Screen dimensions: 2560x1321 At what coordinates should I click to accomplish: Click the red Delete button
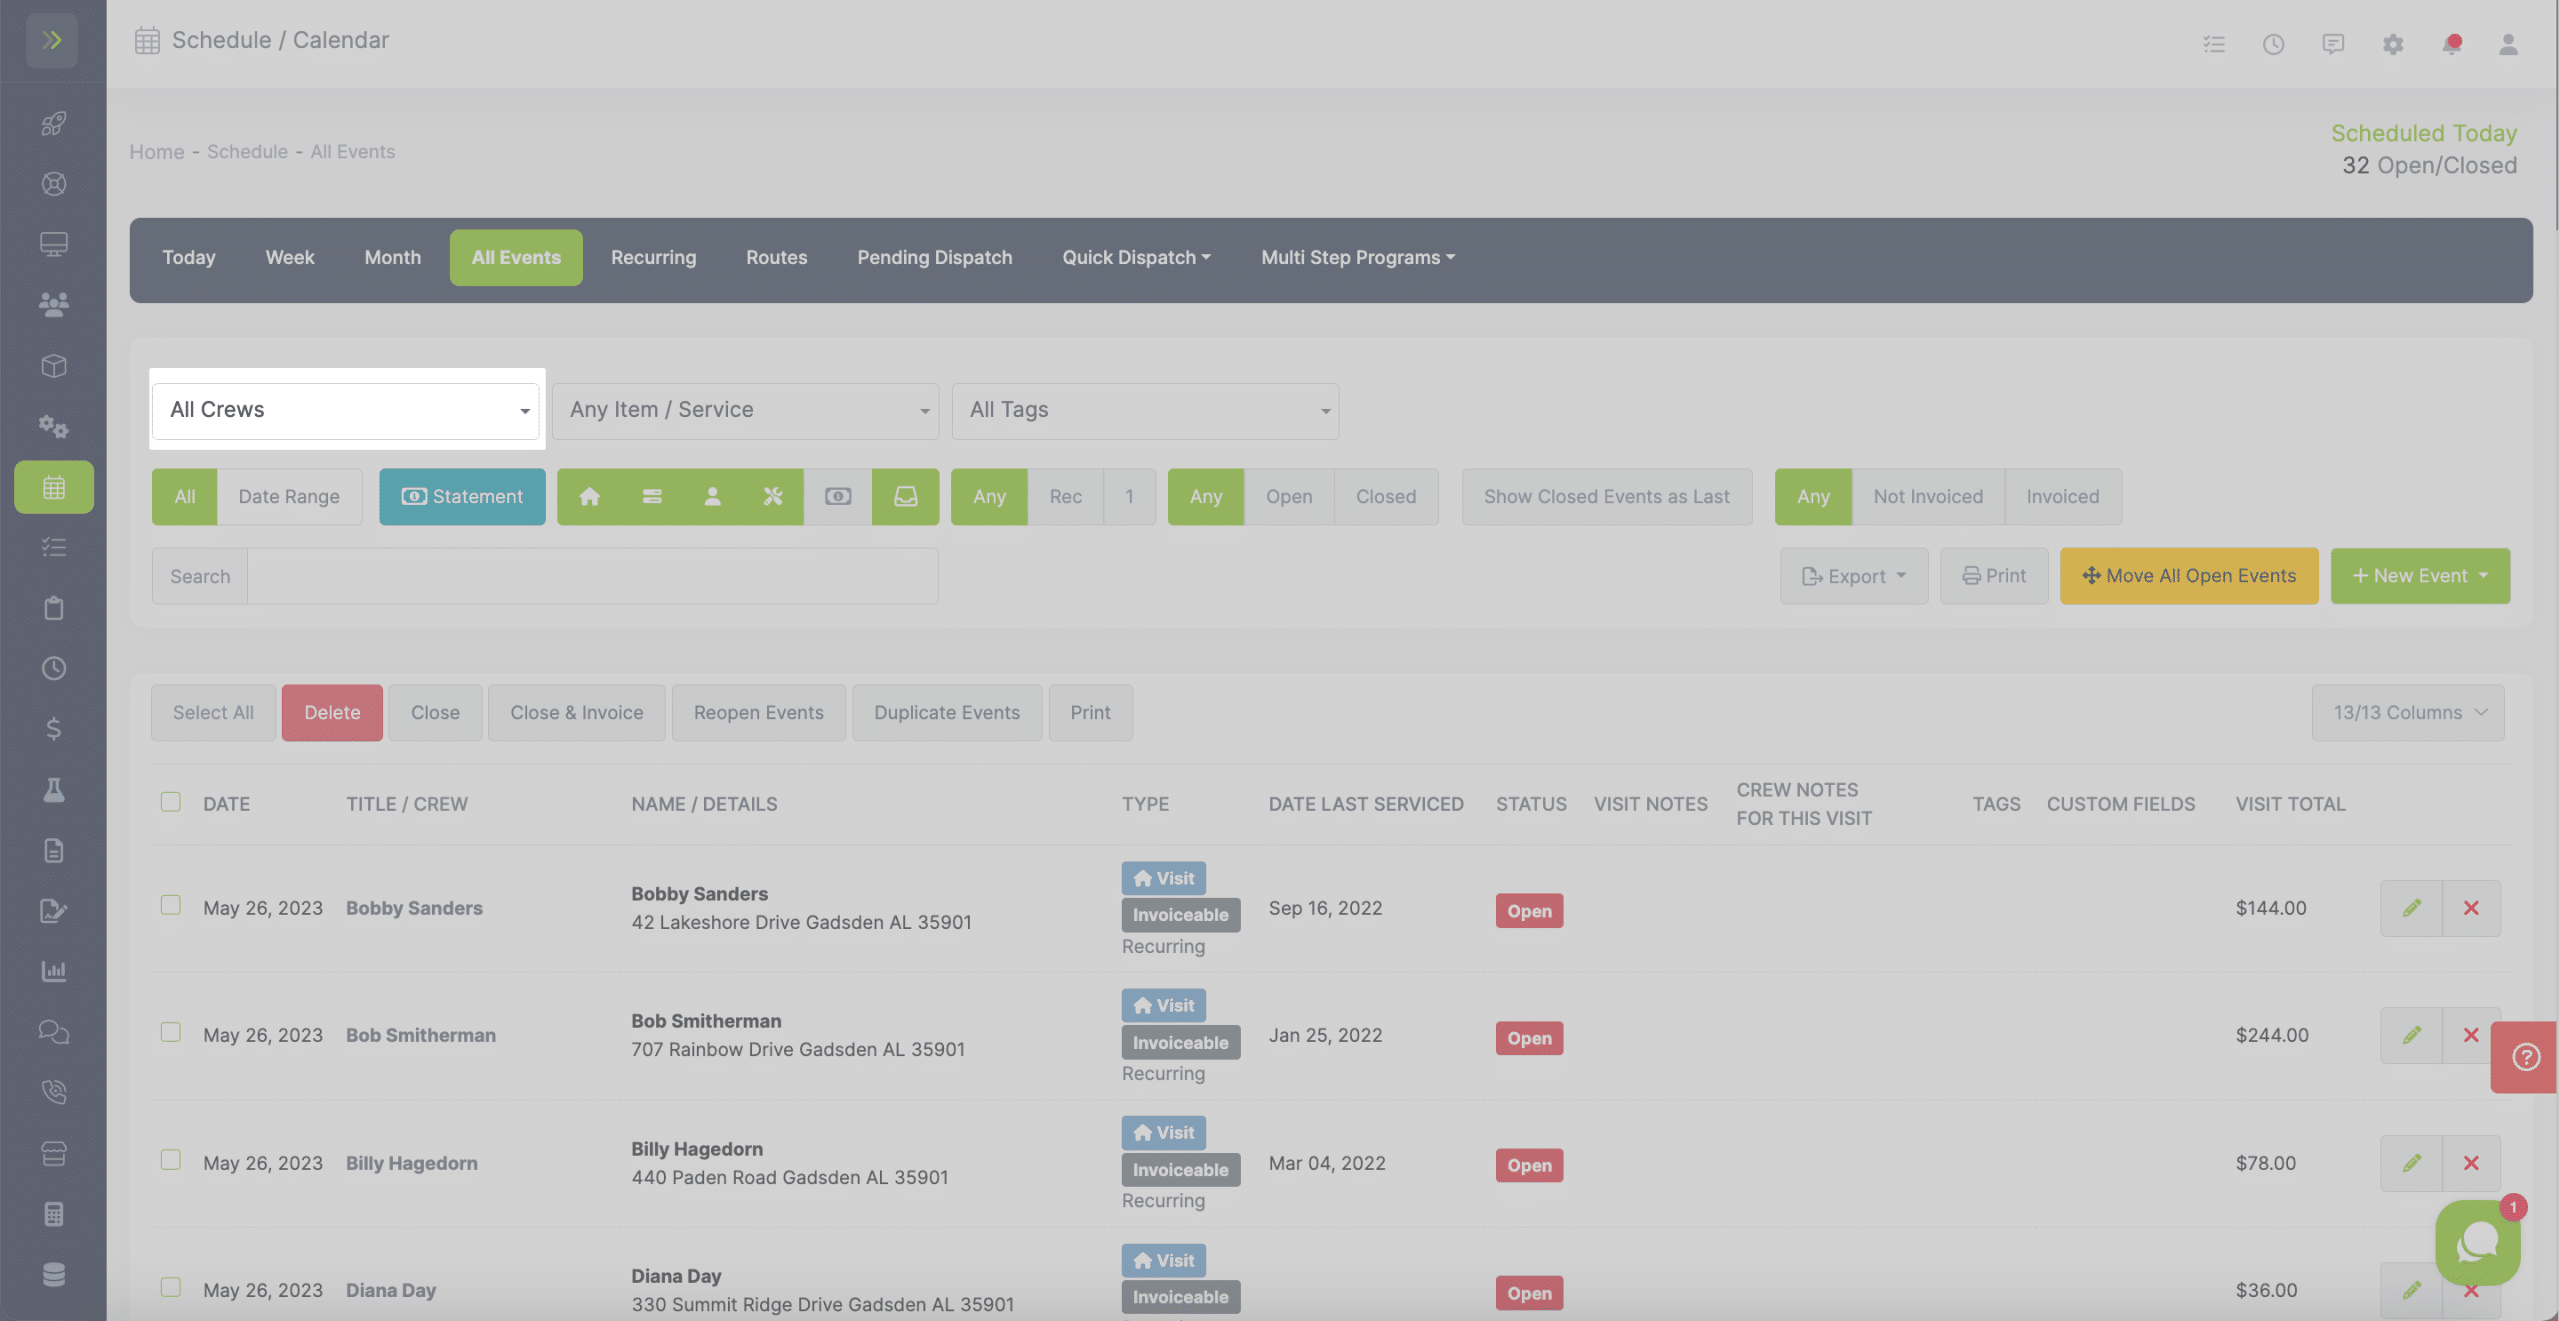pos(332,713)
